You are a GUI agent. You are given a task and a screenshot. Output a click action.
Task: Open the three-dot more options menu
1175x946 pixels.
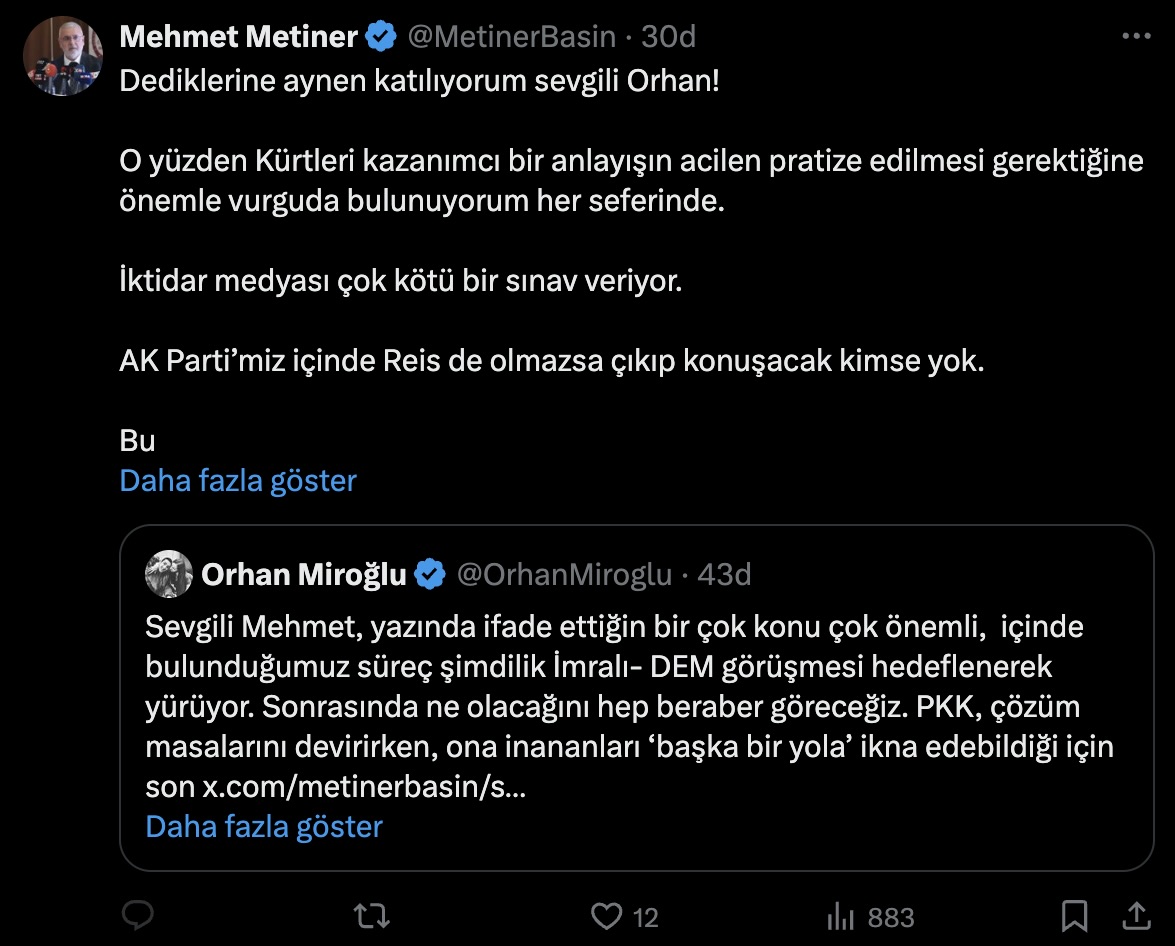pyautogui.click(x=1137, y=37)
